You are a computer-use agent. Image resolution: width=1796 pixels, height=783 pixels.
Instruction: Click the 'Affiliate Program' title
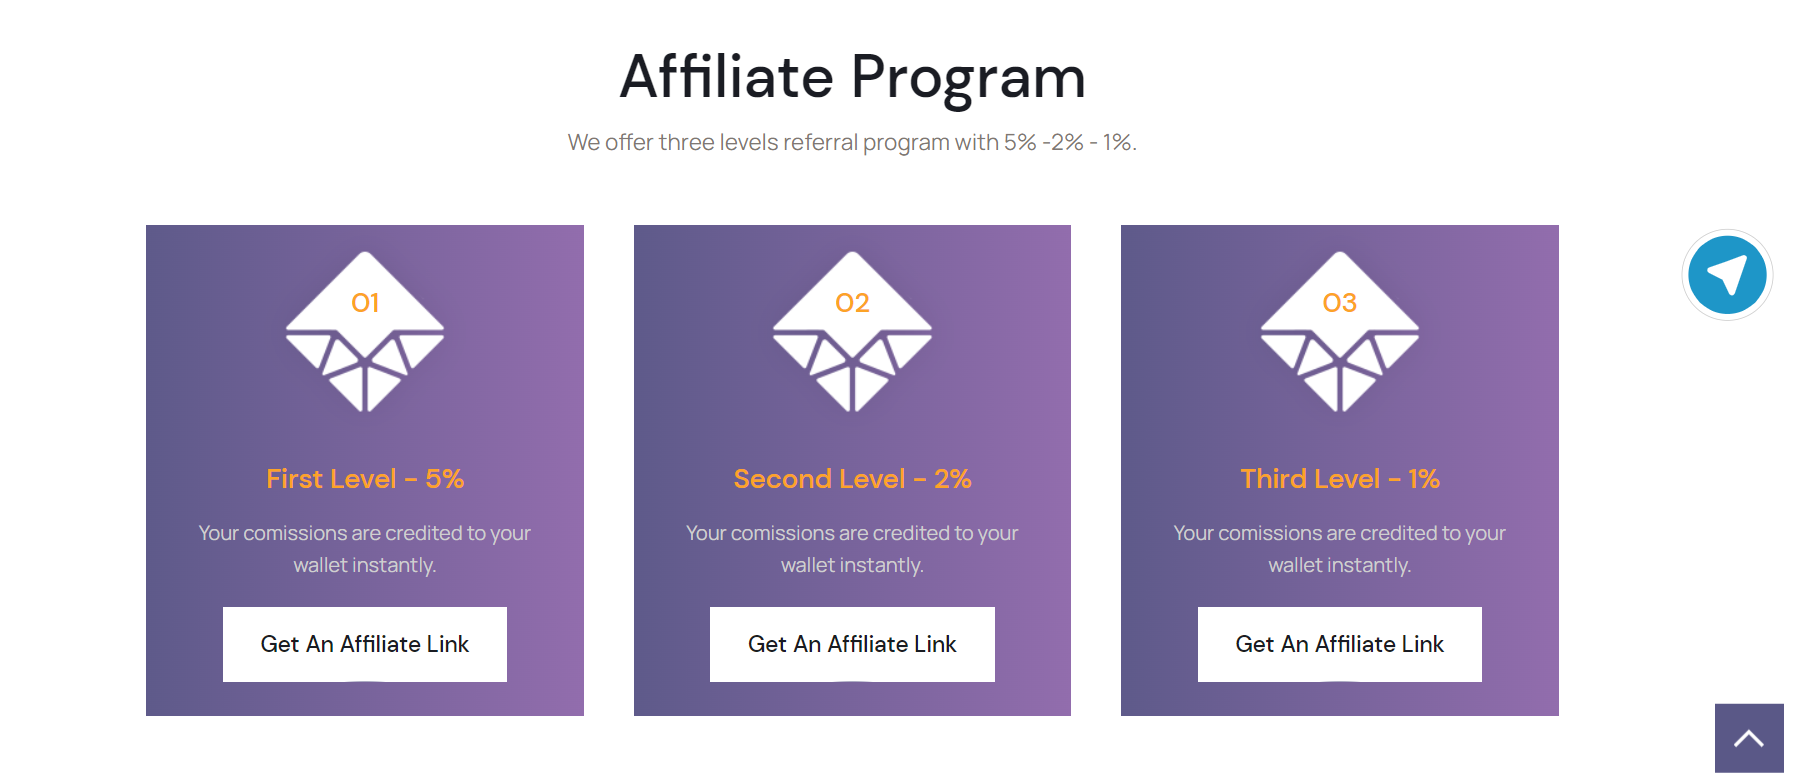[852, 77]
